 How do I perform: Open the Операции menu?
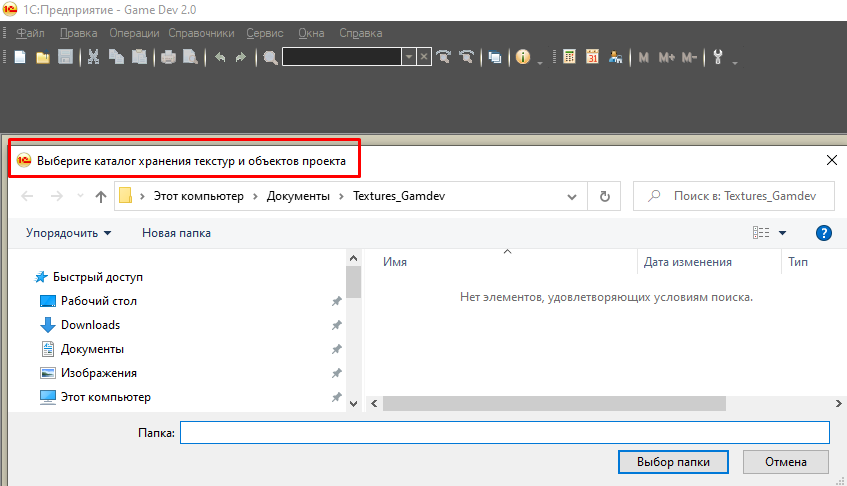(134, 33)
